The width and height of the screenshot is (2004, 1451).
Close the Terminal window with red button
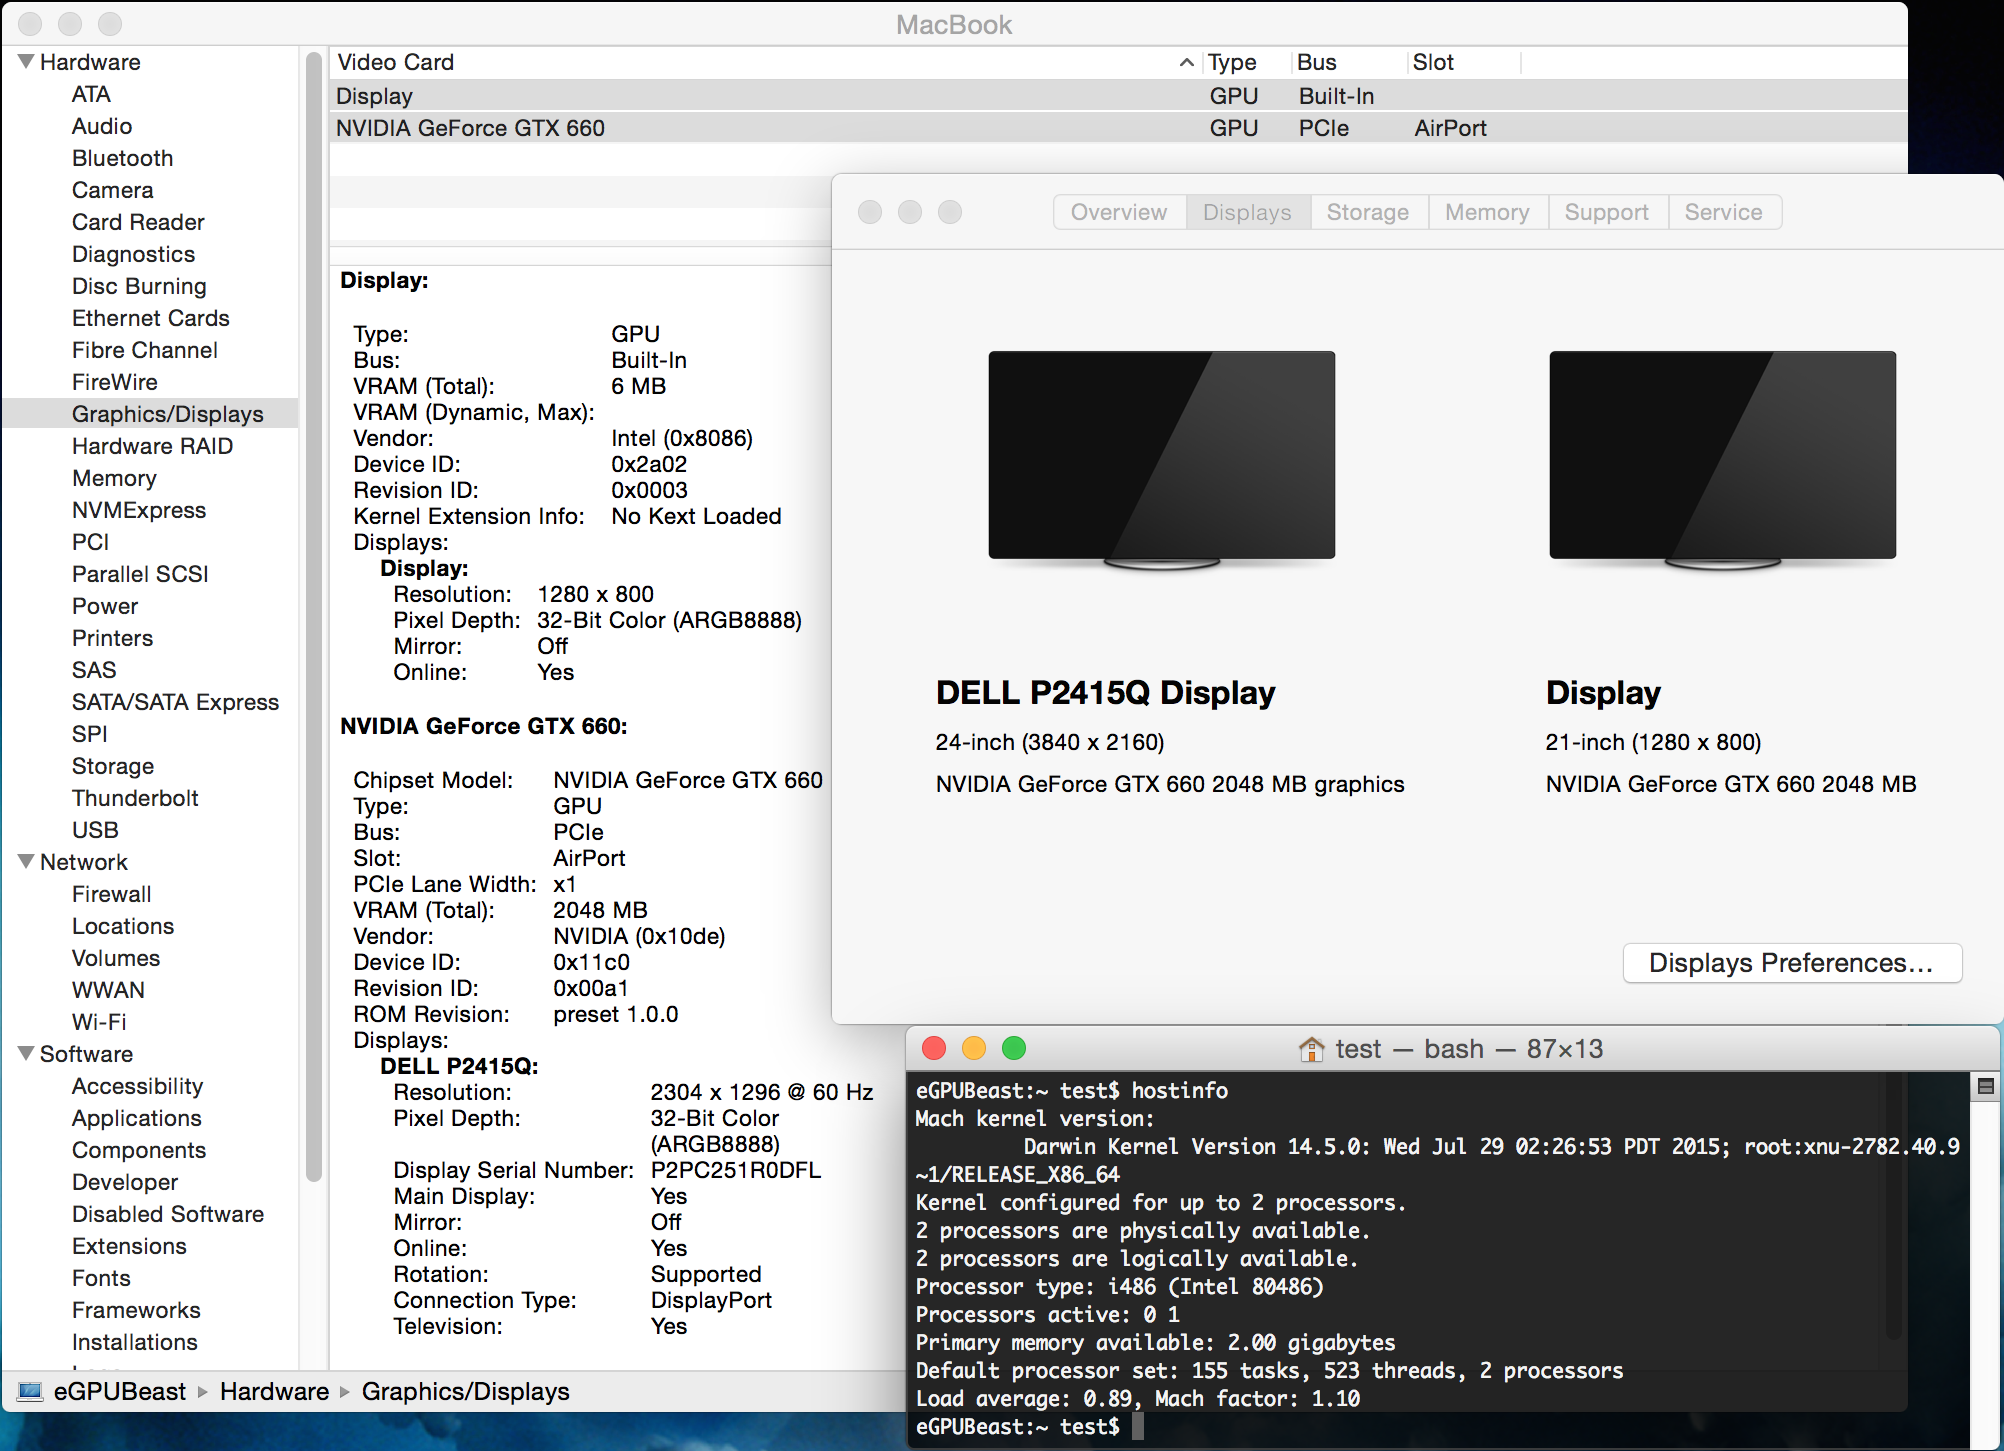pos(934,1048)
